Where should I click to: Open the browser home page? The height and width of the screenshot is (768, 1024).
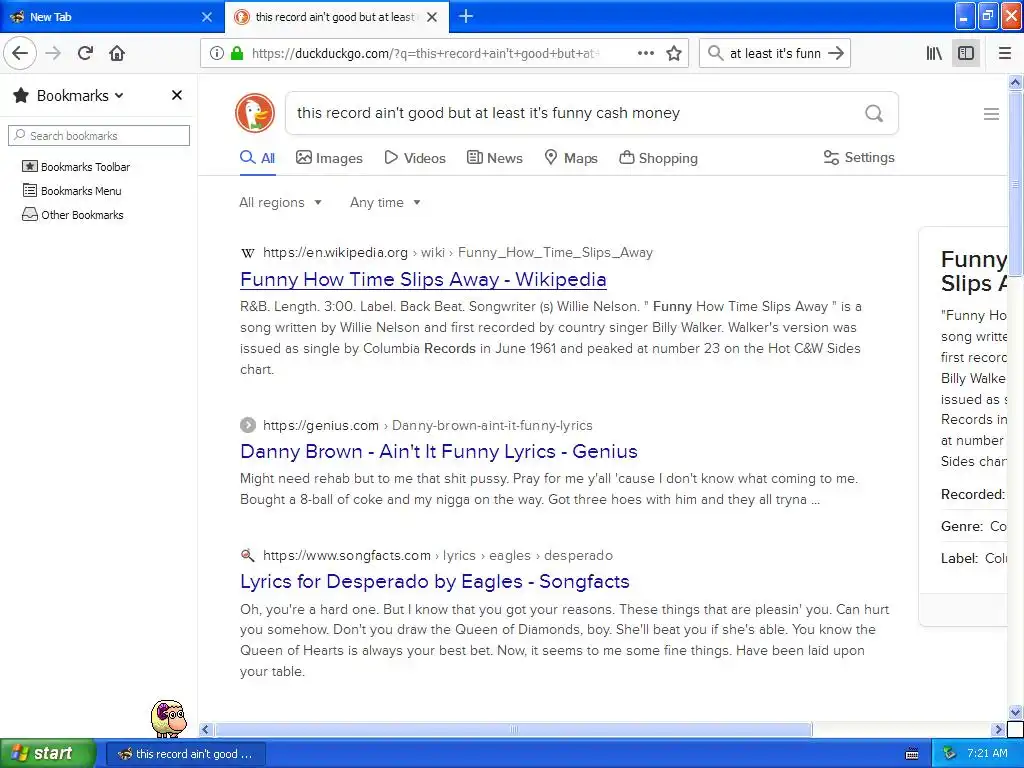point(117,53)
